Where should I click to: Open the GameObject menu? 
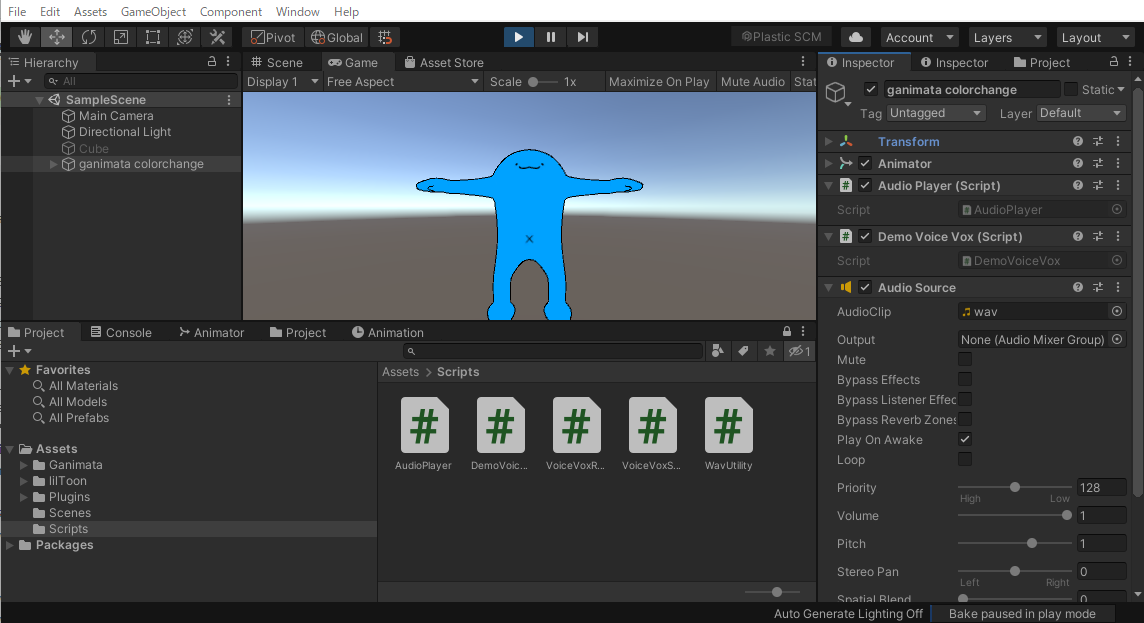[152, 11]
